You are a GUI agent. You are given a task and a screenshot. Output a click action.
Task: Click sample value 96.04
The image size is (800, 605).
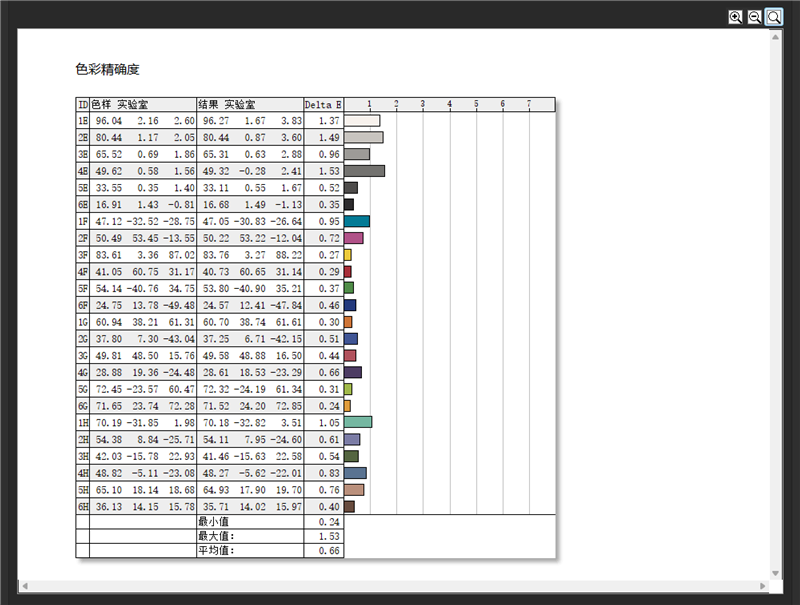click(109, 121)
